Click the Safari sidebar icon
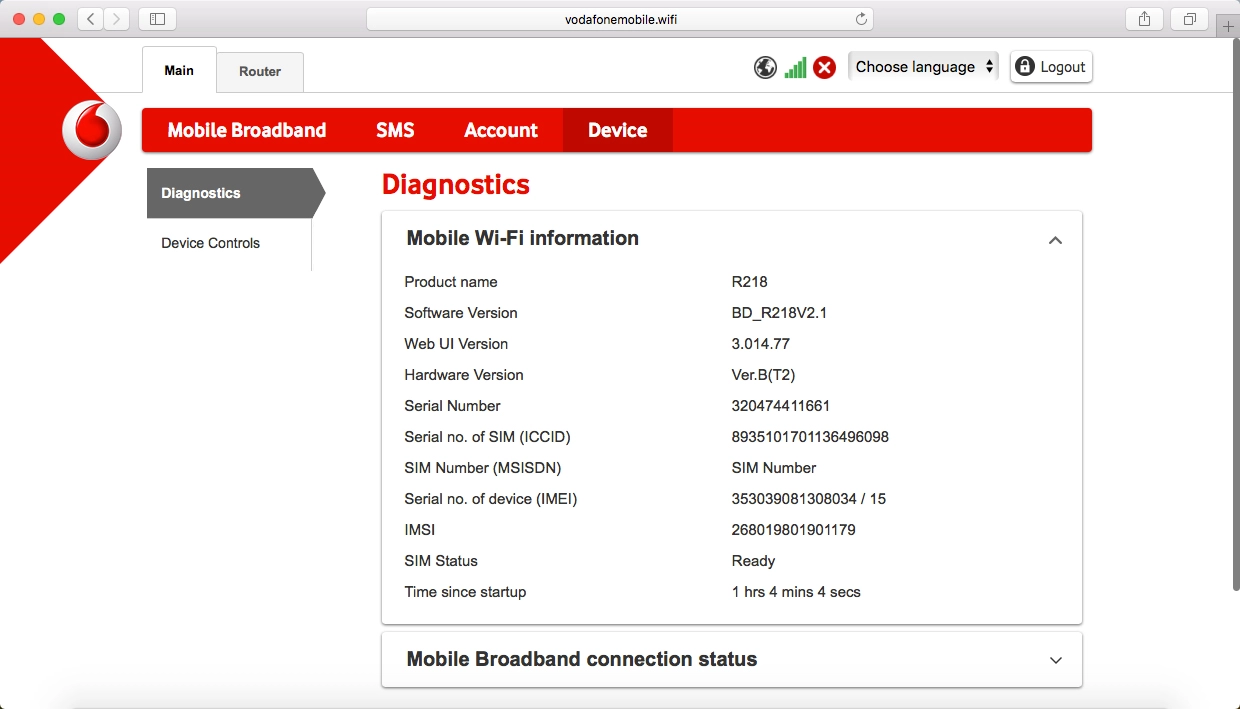The width and height of the screenshot is (1240, 709). pos(157,18)
